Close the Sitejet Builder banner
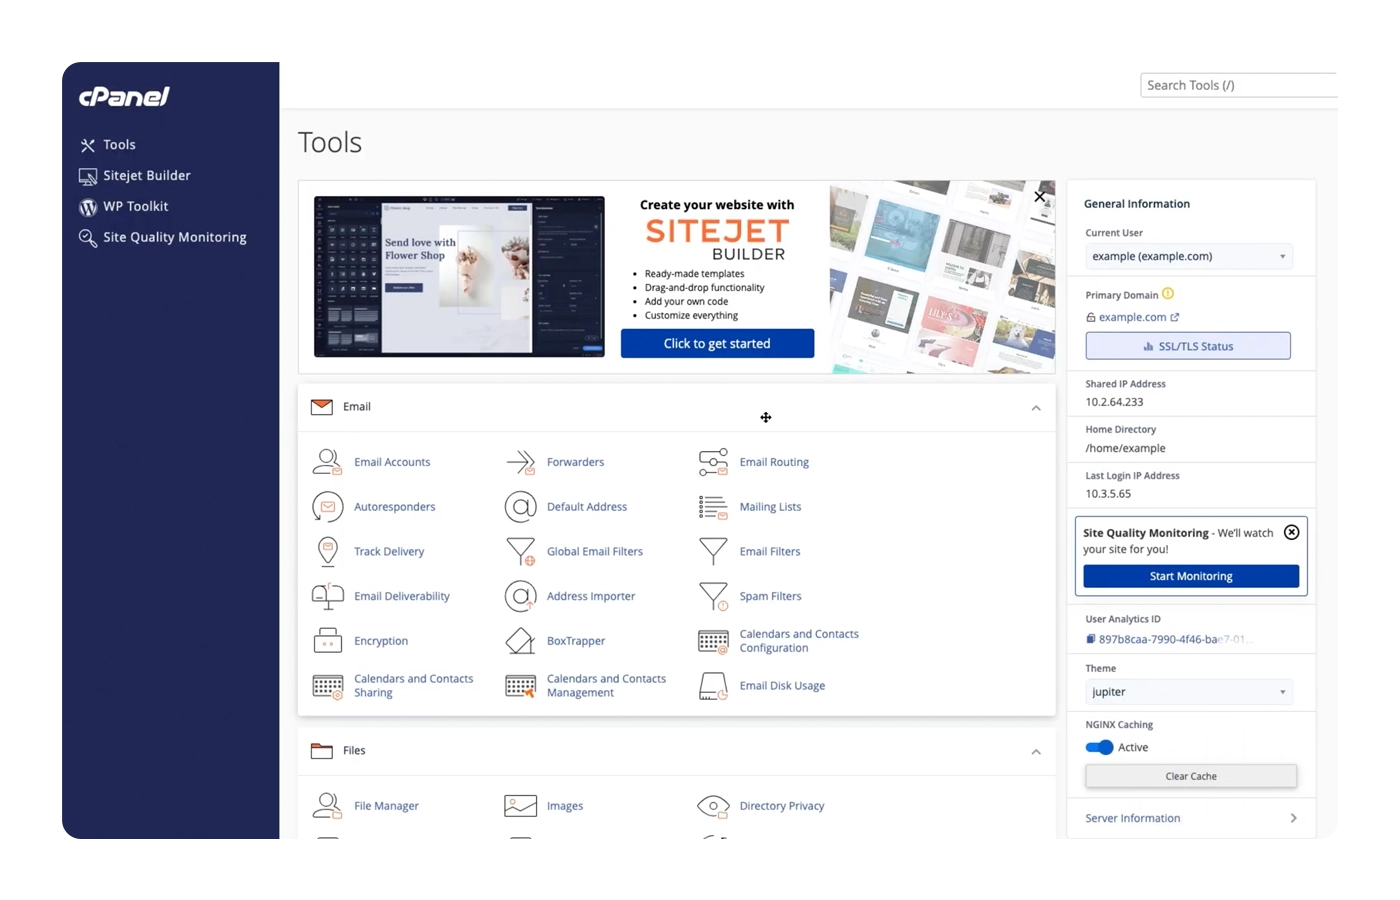 pos(1040,197)
